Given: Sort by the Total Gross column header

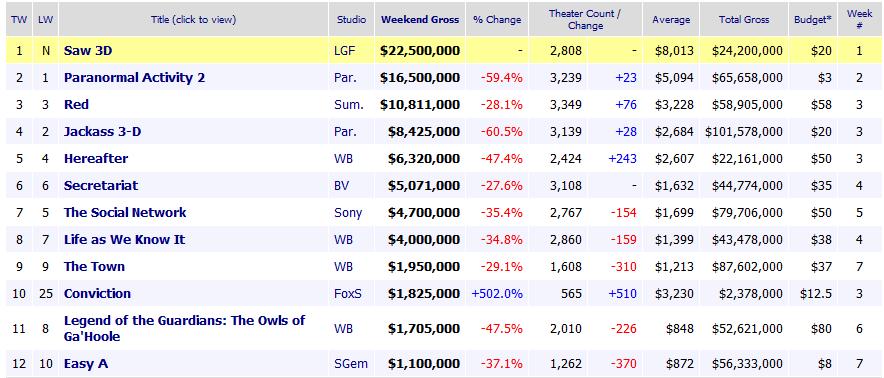Looking at the screenshot, I should click(744, 20).
